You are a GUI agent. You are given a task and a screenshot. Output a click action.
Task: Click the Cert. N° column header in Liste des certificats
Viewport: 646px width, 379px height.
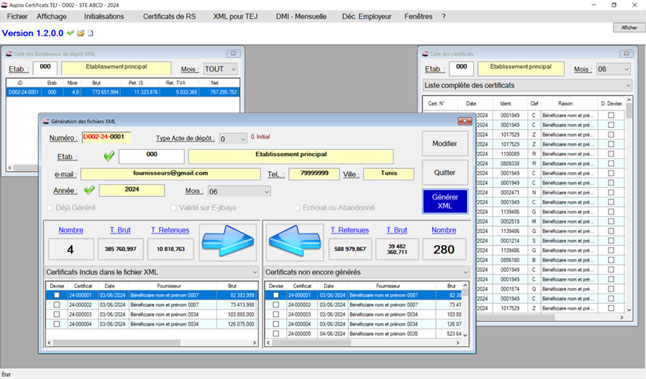coord(437,103)
